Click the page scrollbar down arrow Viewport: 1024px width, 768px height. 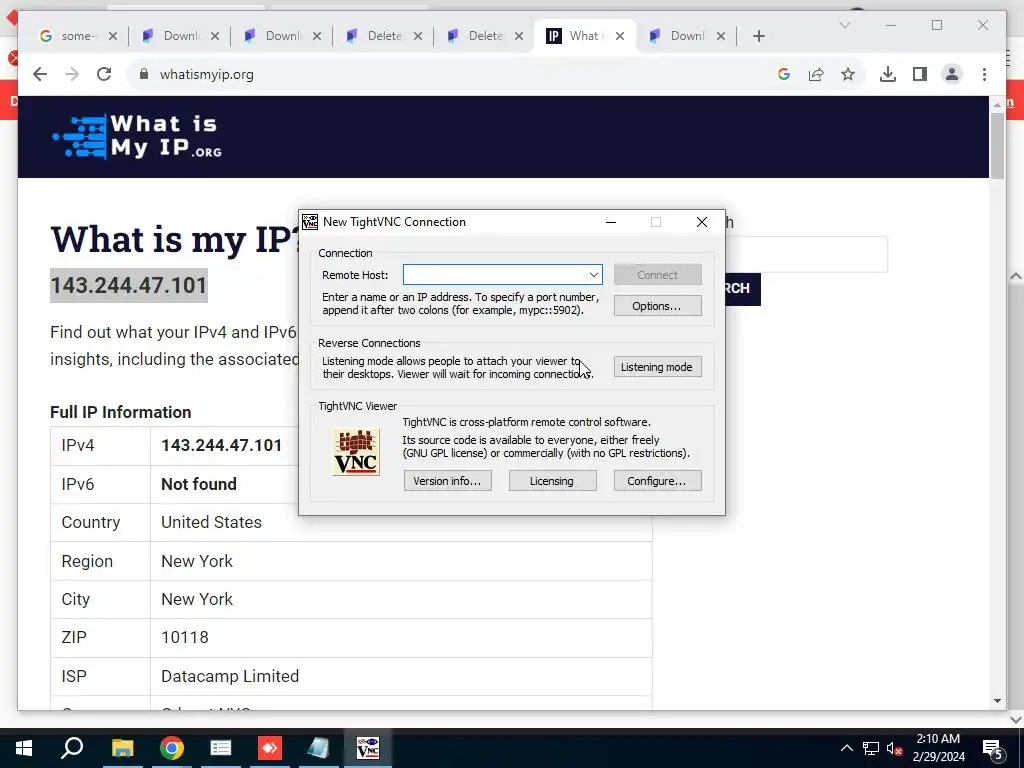[997, 701]
